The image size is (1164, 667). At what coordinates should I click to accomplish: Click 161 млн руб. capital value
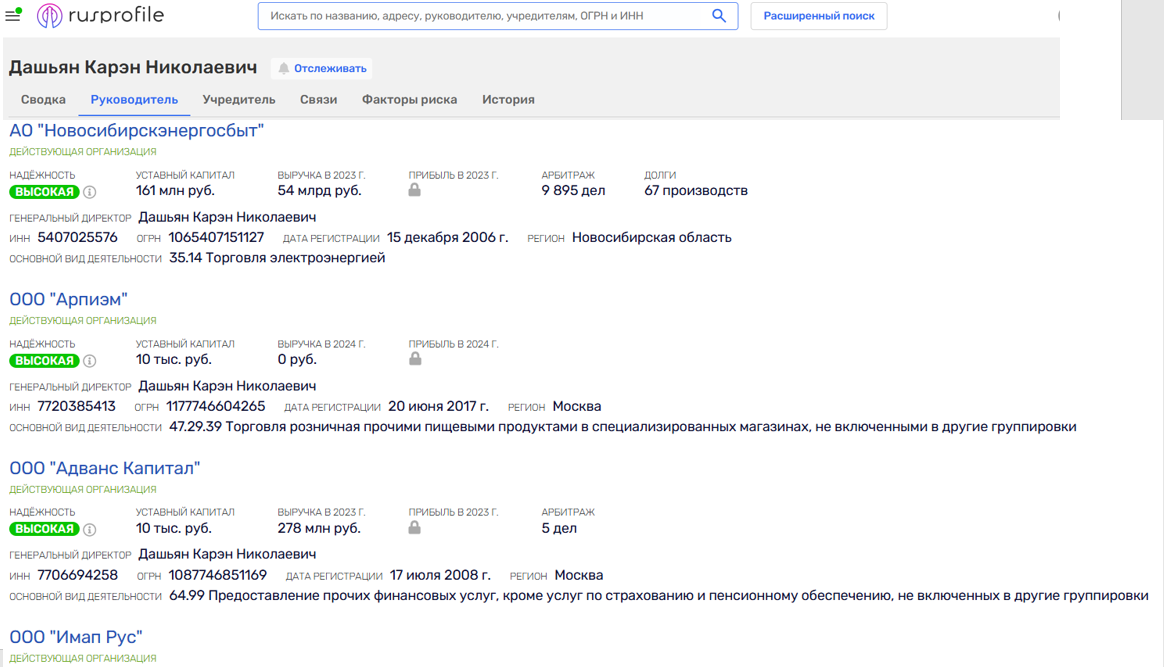pos(175,191)
